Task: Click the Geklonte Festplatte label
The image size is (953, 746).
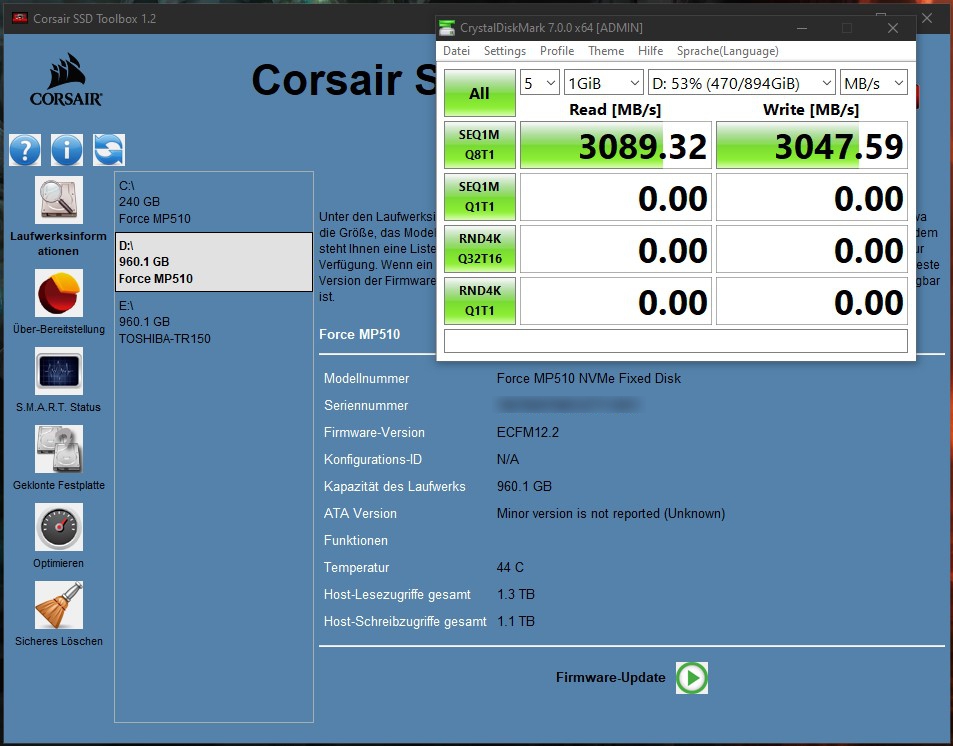Action: click(x=58, y=485)
